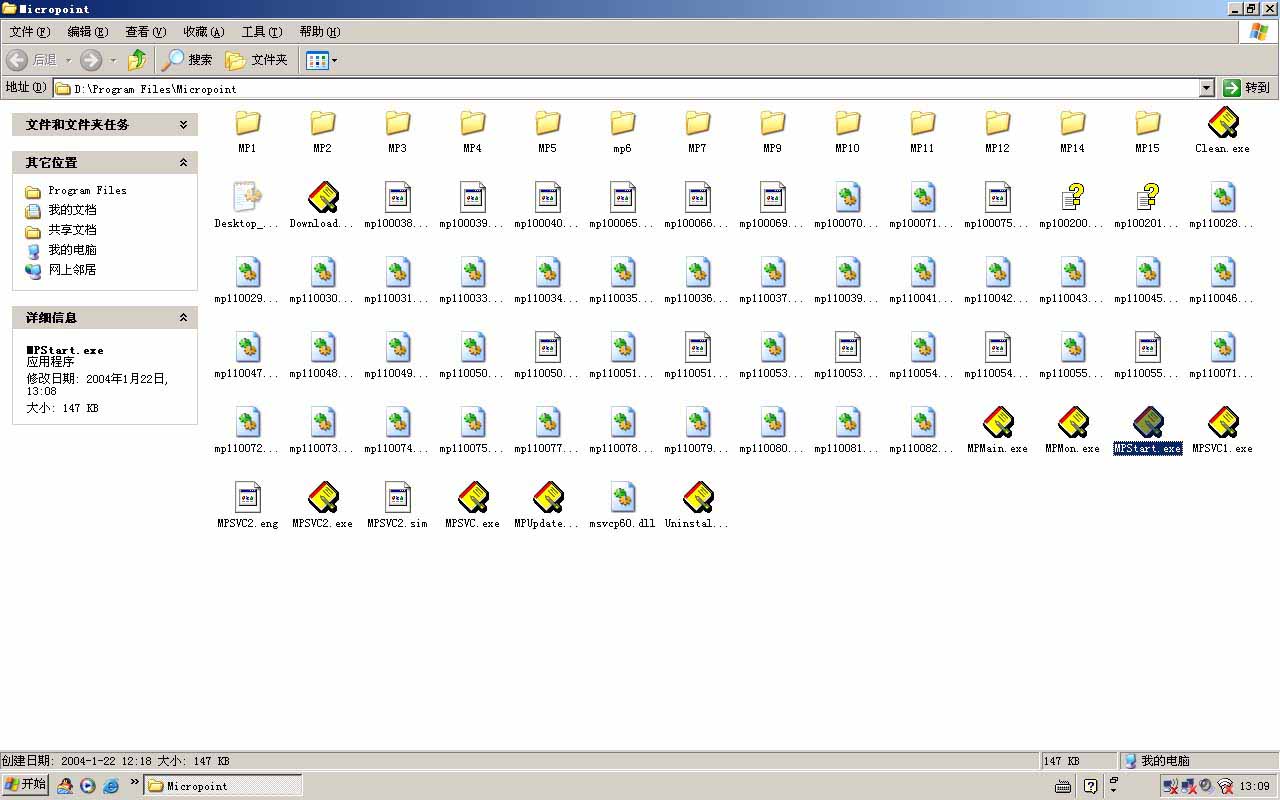Select the Clean.exe file icon

tap(1222, 123)
